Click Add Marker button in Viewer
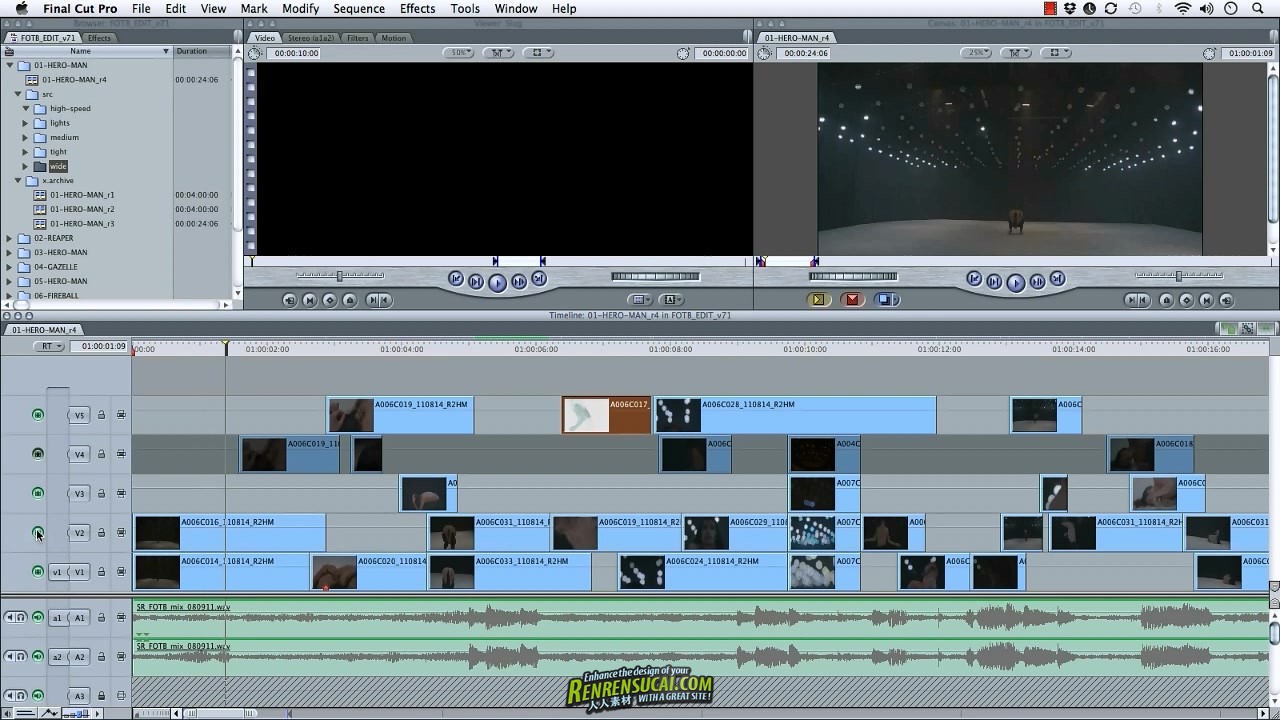 350,300
